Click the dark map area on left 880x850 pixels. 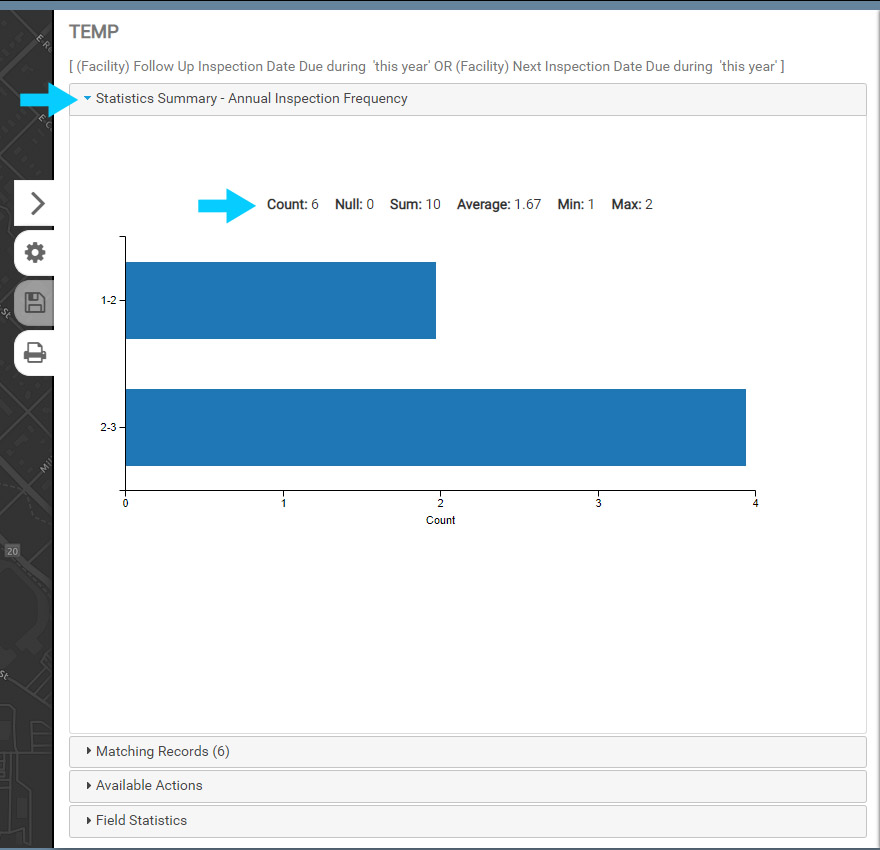click(x=25, y=600)
